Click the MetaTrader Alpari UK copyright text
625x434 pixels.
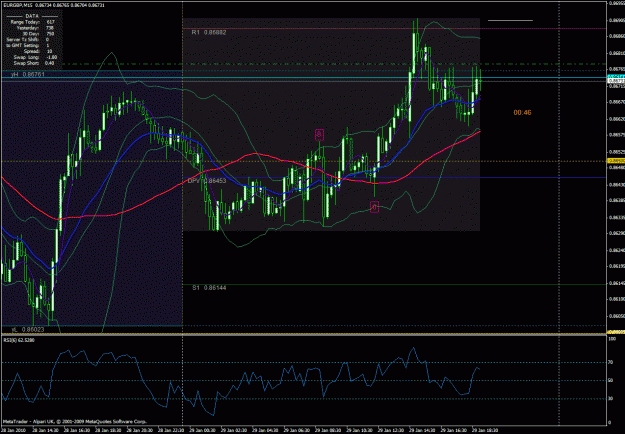coord(75,421)
